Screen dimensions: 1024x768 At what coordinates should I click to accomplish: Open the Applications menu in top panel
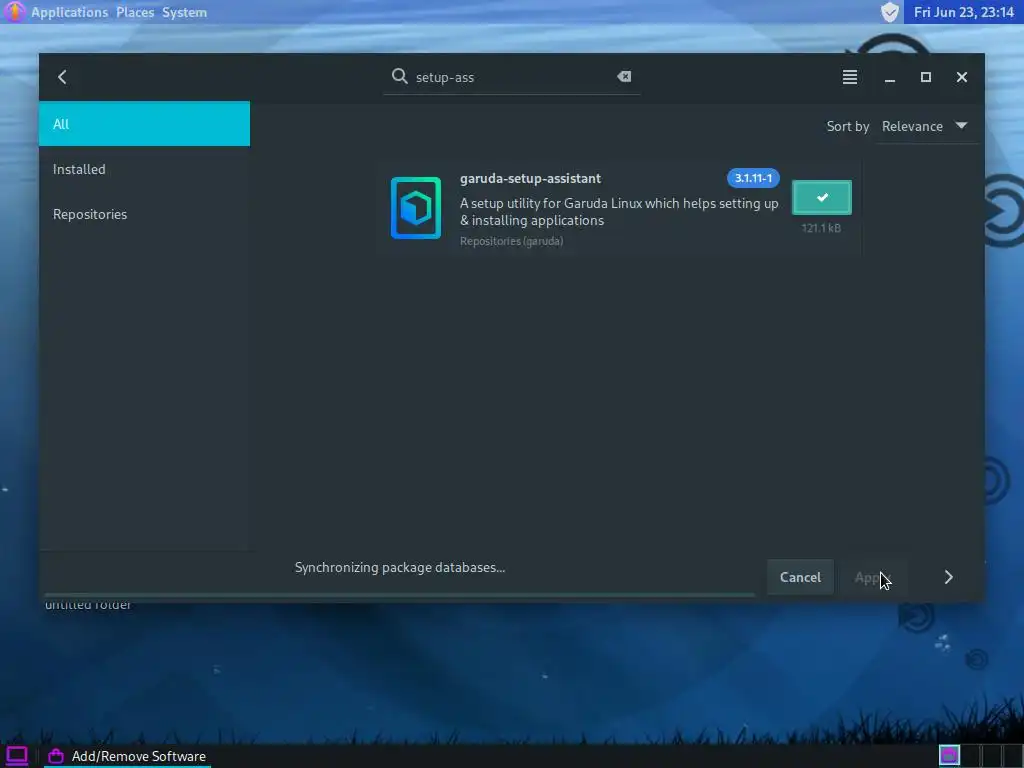click(69, 12)
